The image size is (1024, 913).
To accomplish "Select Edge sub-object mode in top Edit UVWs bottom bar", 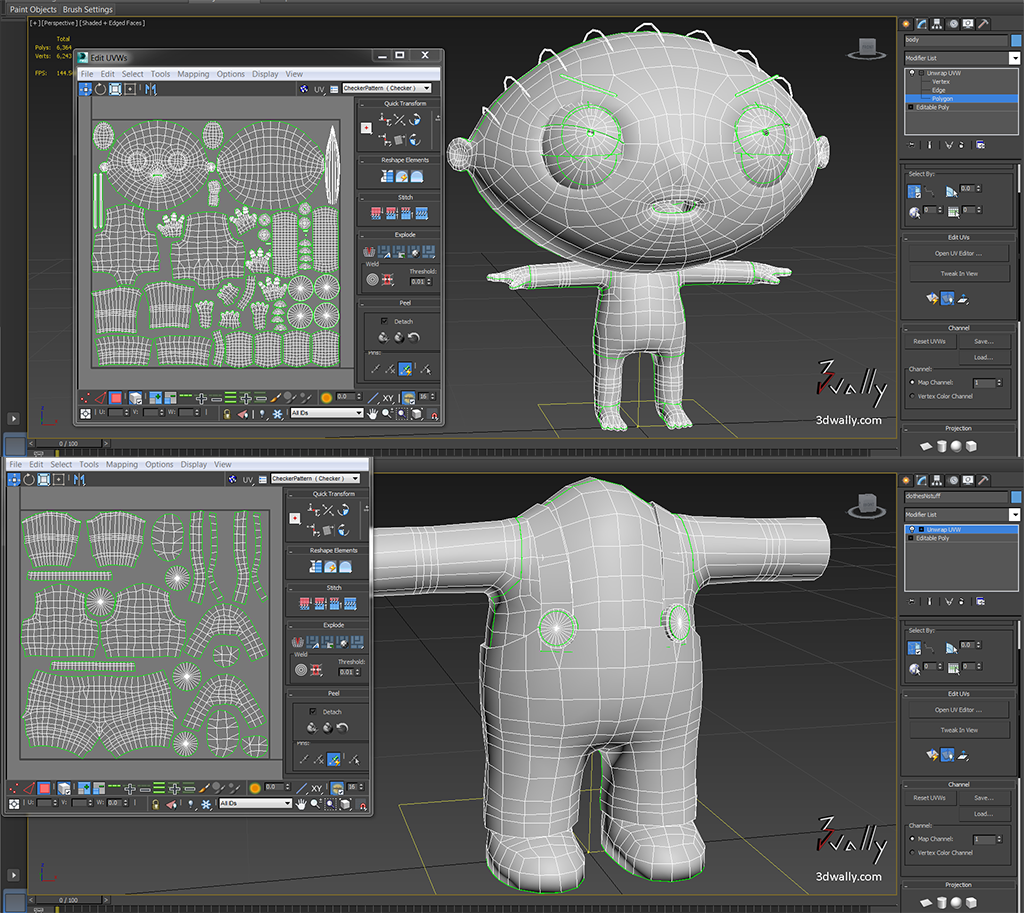I will click(x=101, y=397).
